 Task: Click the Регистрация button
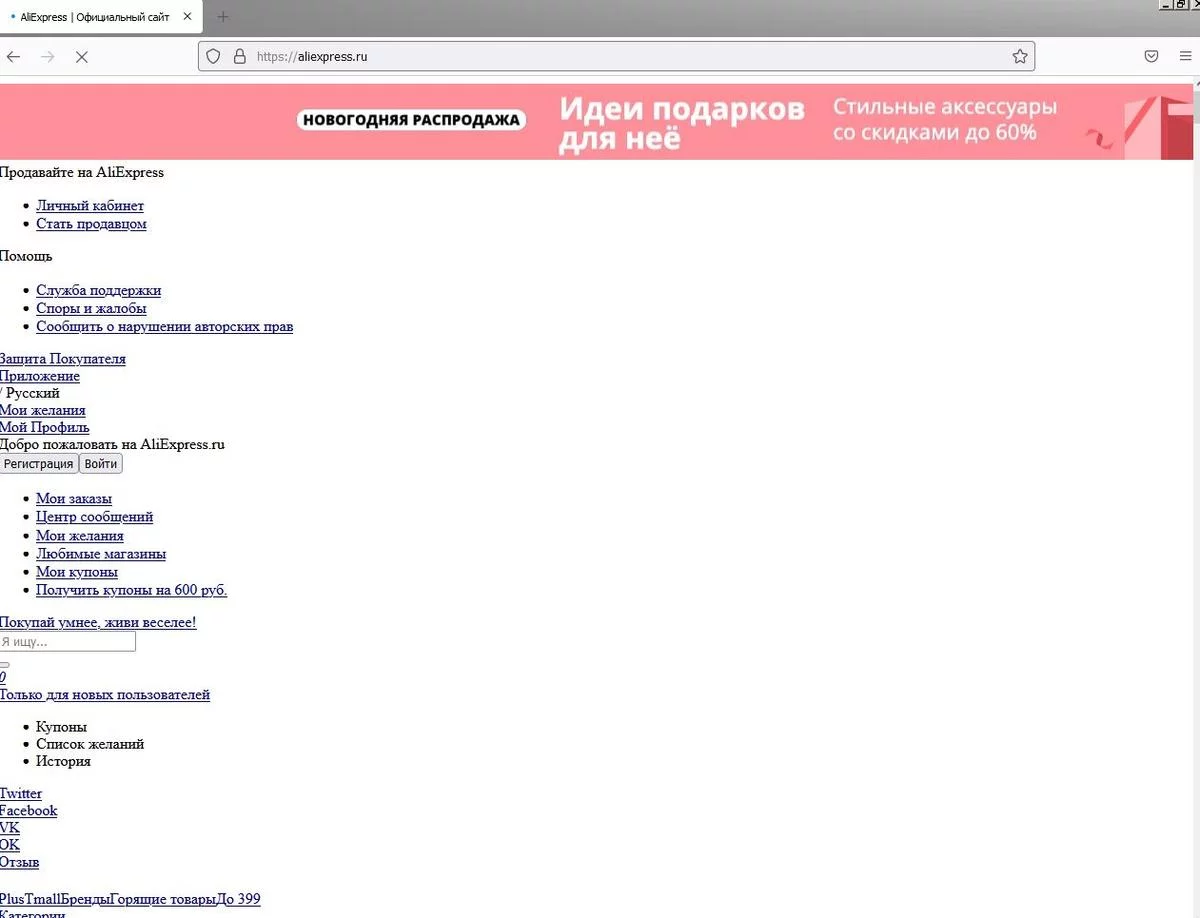pos(39,464)
